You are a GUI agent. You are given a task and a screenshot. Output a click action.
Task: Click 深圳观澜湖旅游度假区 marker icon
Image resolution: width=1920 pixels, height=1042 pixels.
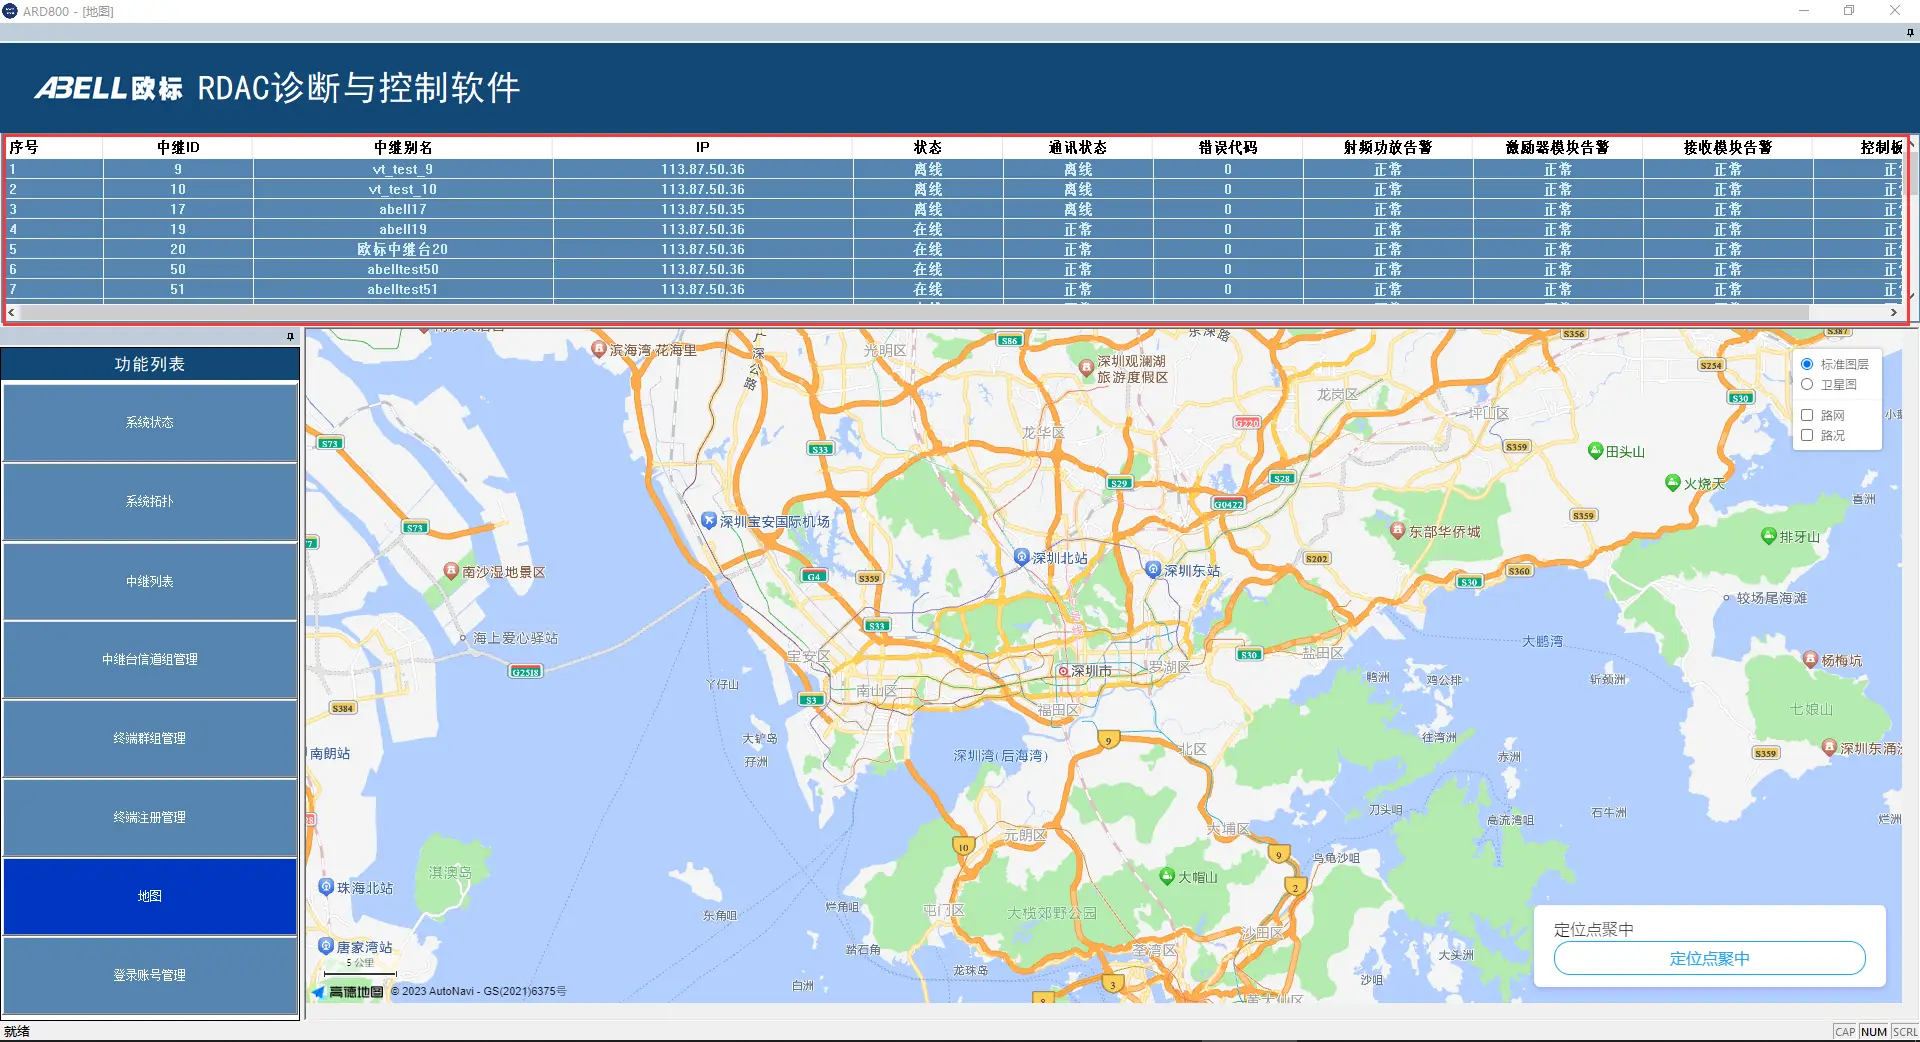(x=1086, y=368)
